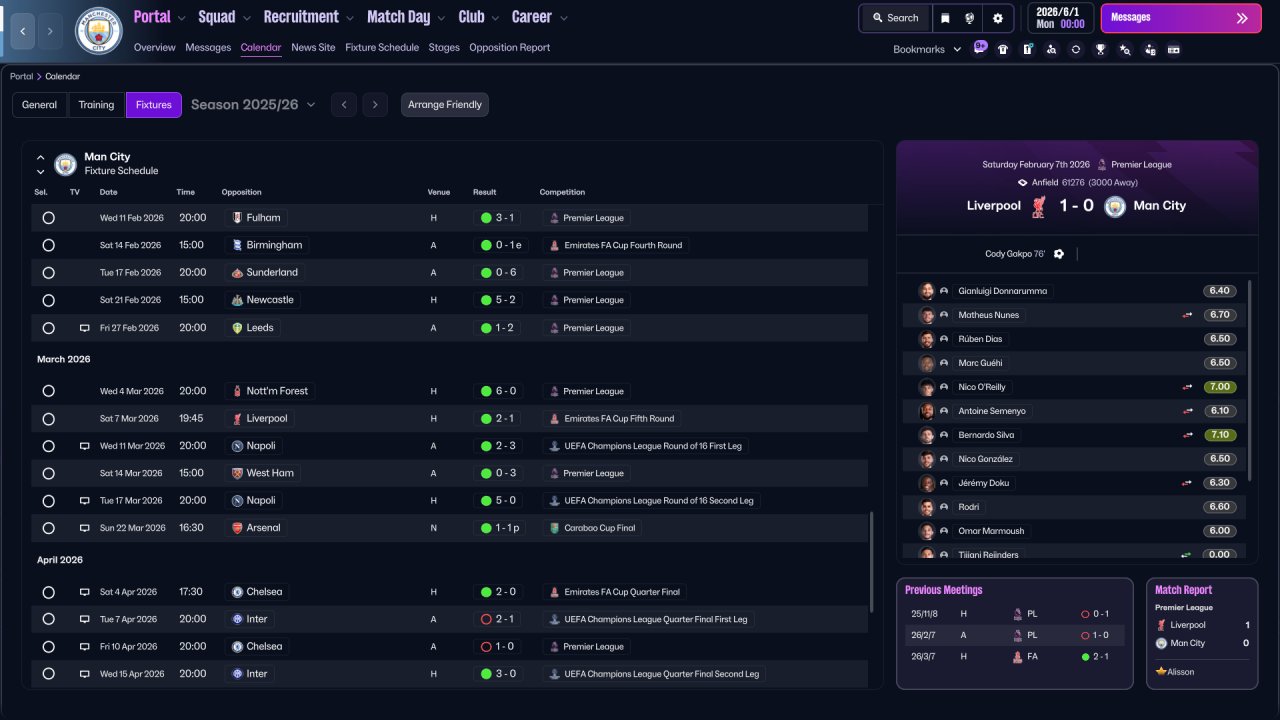Image resolution: width=1280 pixels, height=720 pixels.
Task: Switch to the Training tab
Action: [x=96, y=105]
